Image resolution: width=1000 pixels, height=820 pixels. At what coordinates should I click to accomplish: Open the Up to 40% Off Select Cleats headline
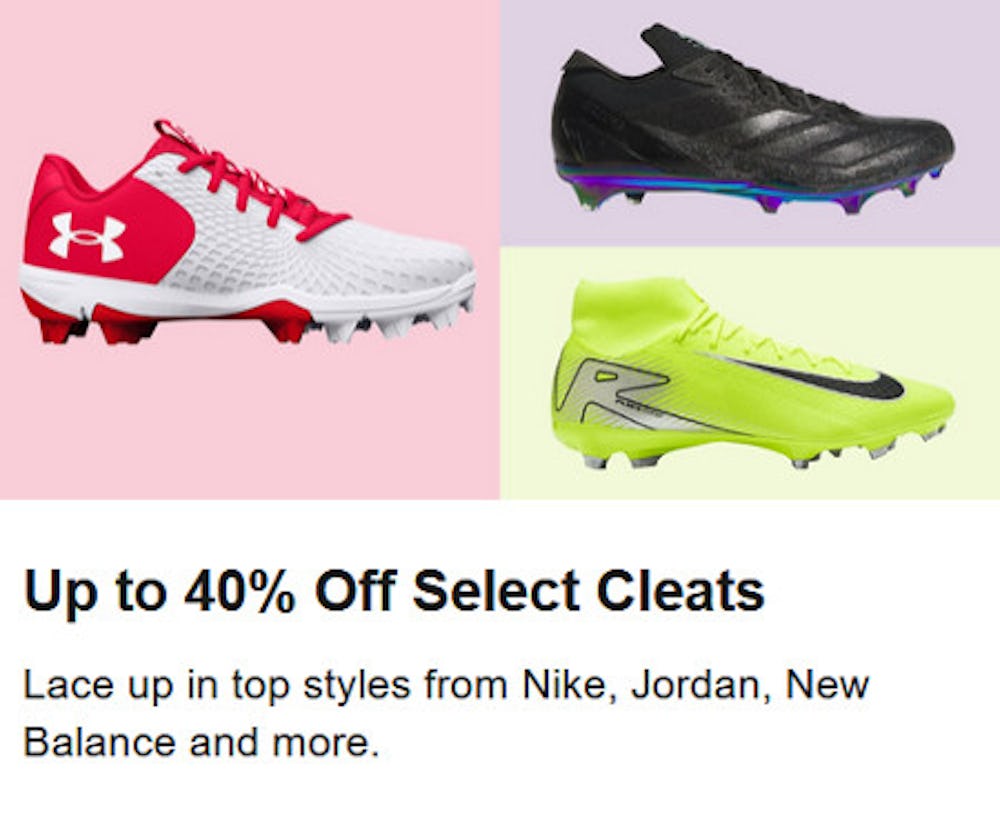tap(394, 592)
